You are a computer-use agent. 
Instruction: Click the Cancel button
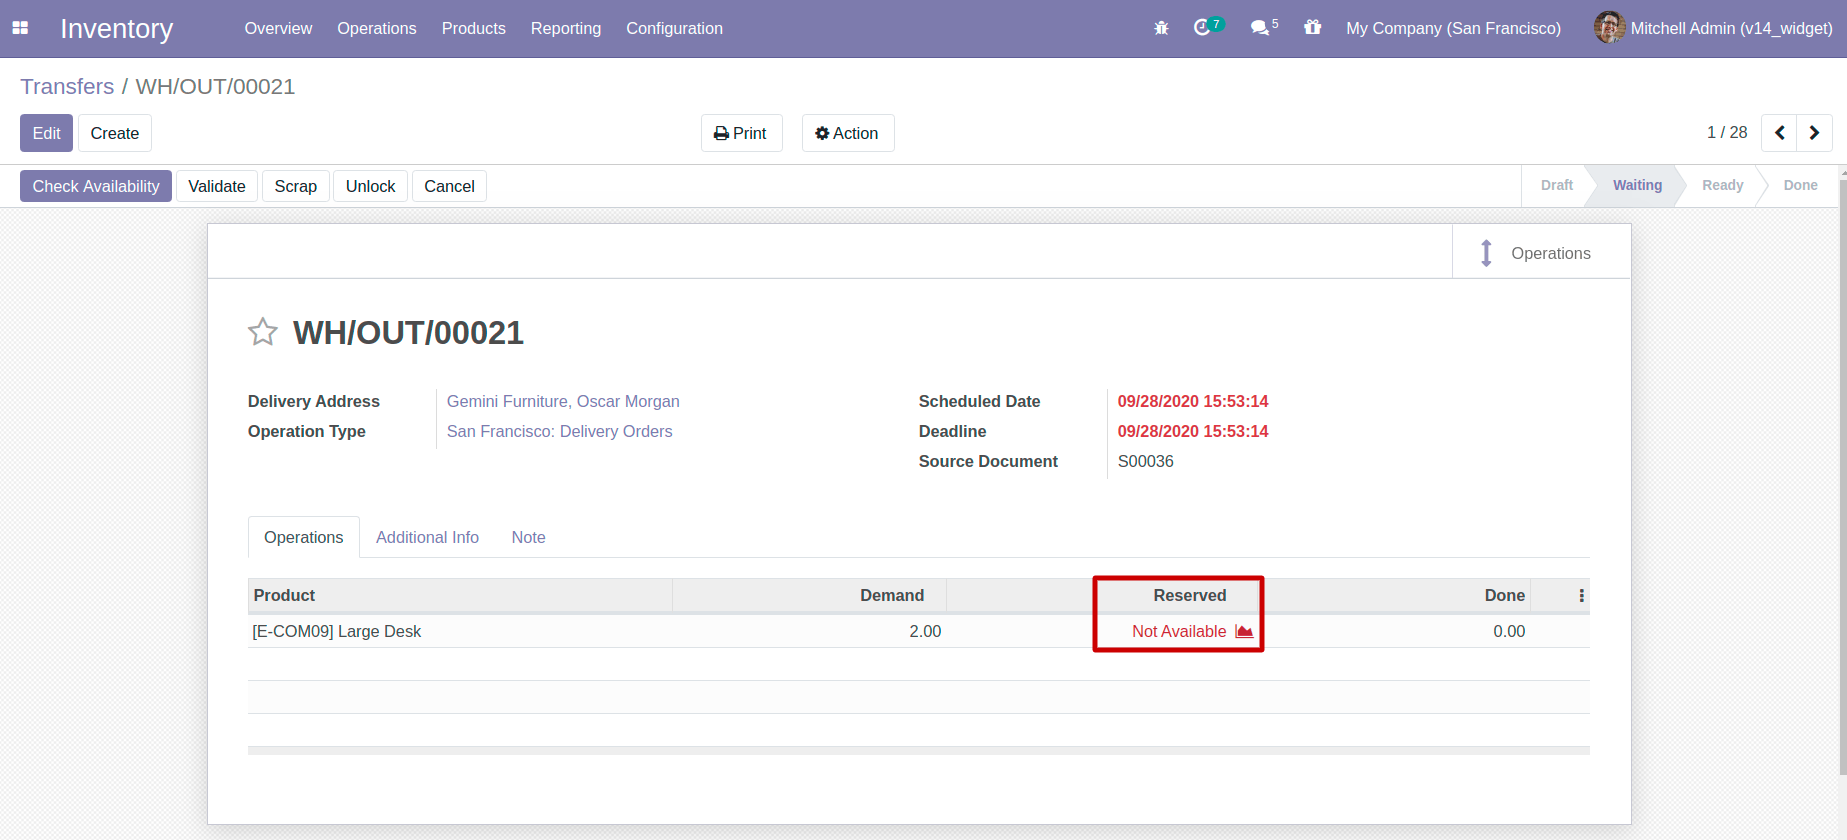[x=449, y=186]
